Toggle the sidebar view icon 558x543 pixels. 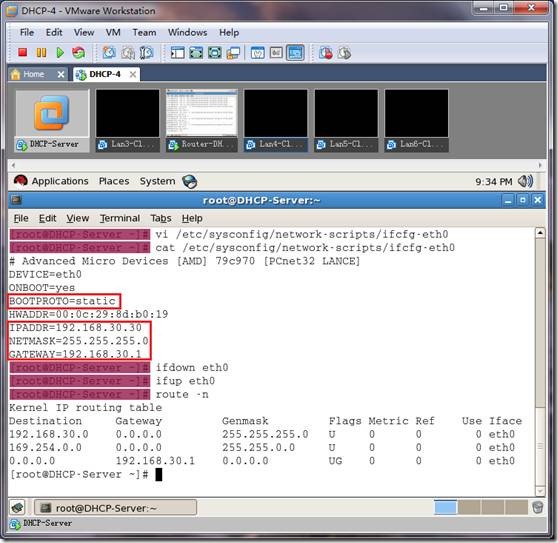[178, 53]
